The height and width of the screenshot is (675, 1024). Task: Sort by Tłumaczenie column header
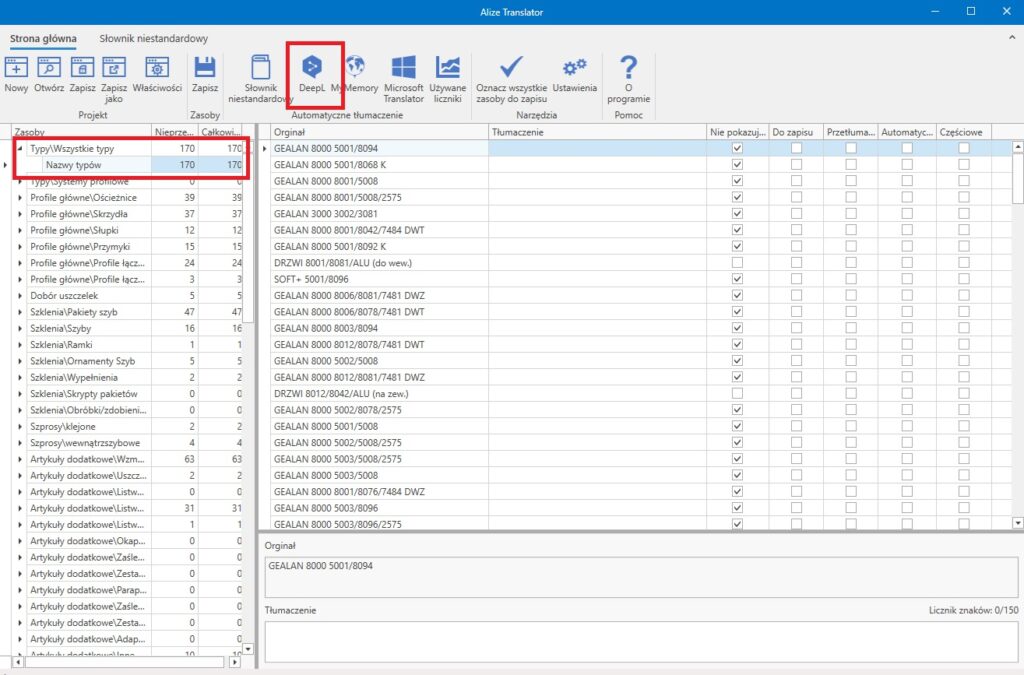point(598,132)
